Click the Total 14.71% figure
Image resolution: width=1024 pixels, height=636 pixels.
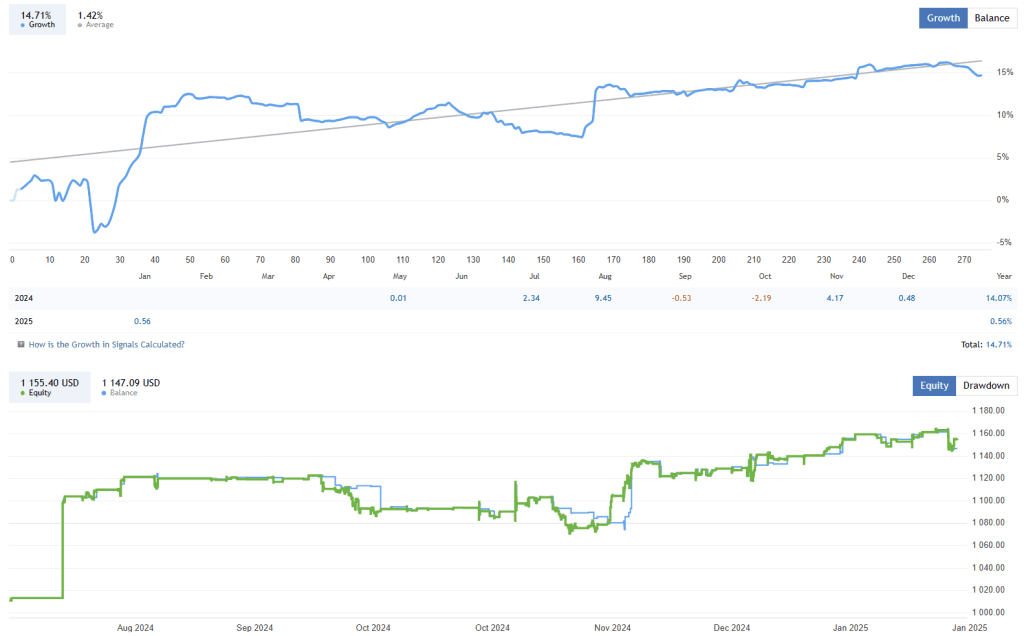(1001, 343)
